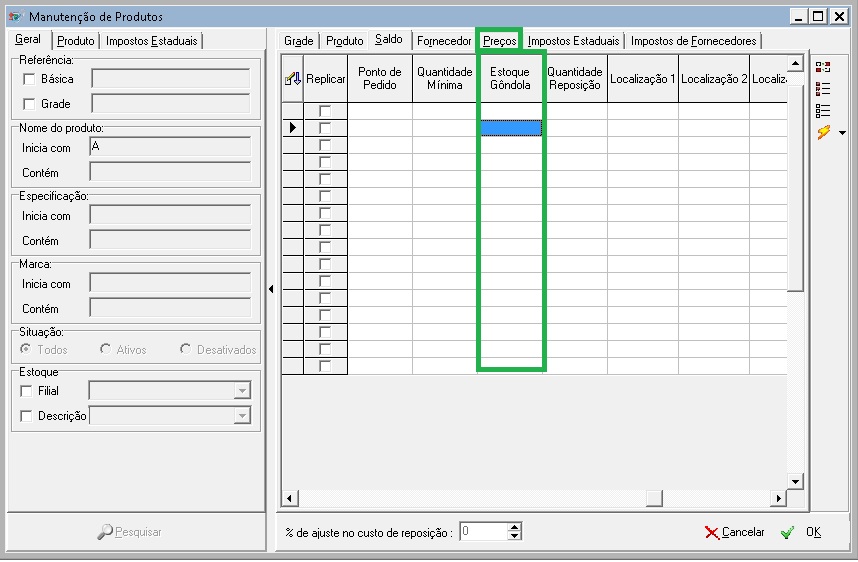The width and height of the screenshot is (858, 562).
Task: Click the adjustment percentage input field
Action: (484, 531)
